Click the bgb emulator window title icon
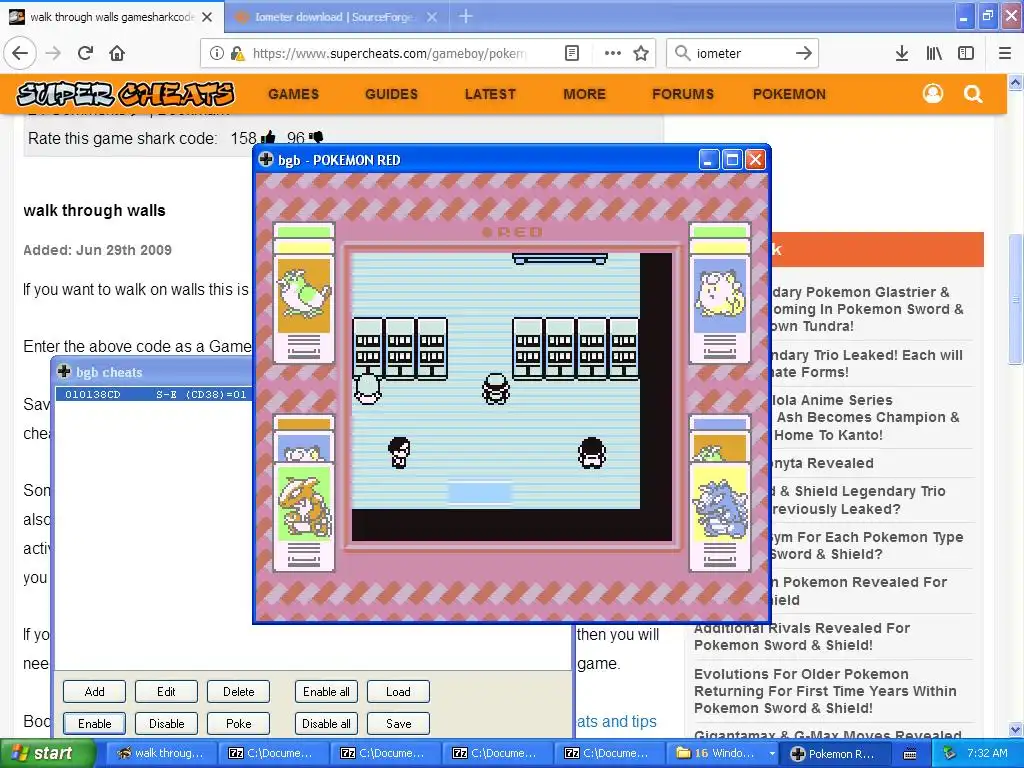The height and width of the screenshot is (768, 1024). click(x=266, y=159)
